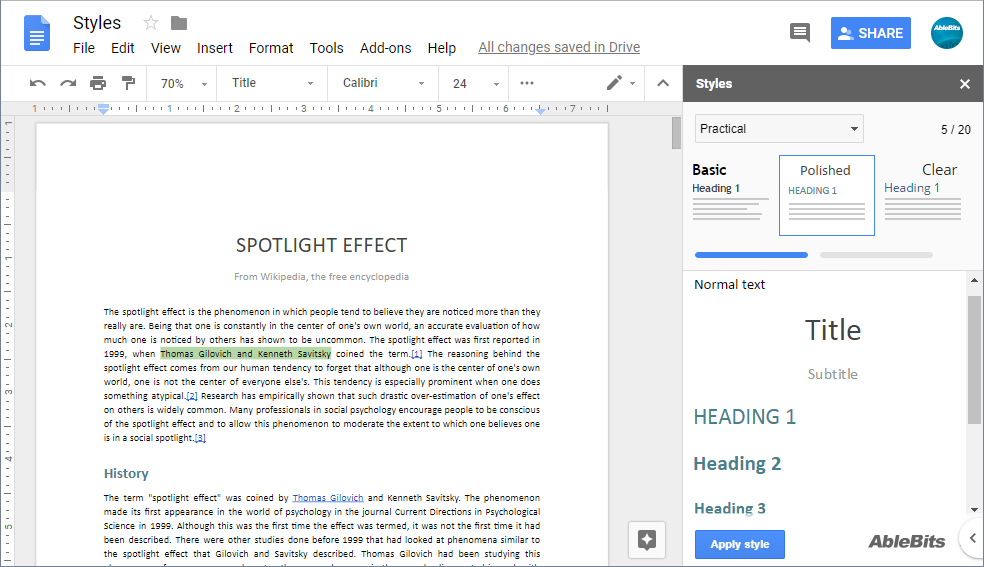Hide the menus with the up chevron
This screenshot has height=567, width=984.
(x=663, y=83)
